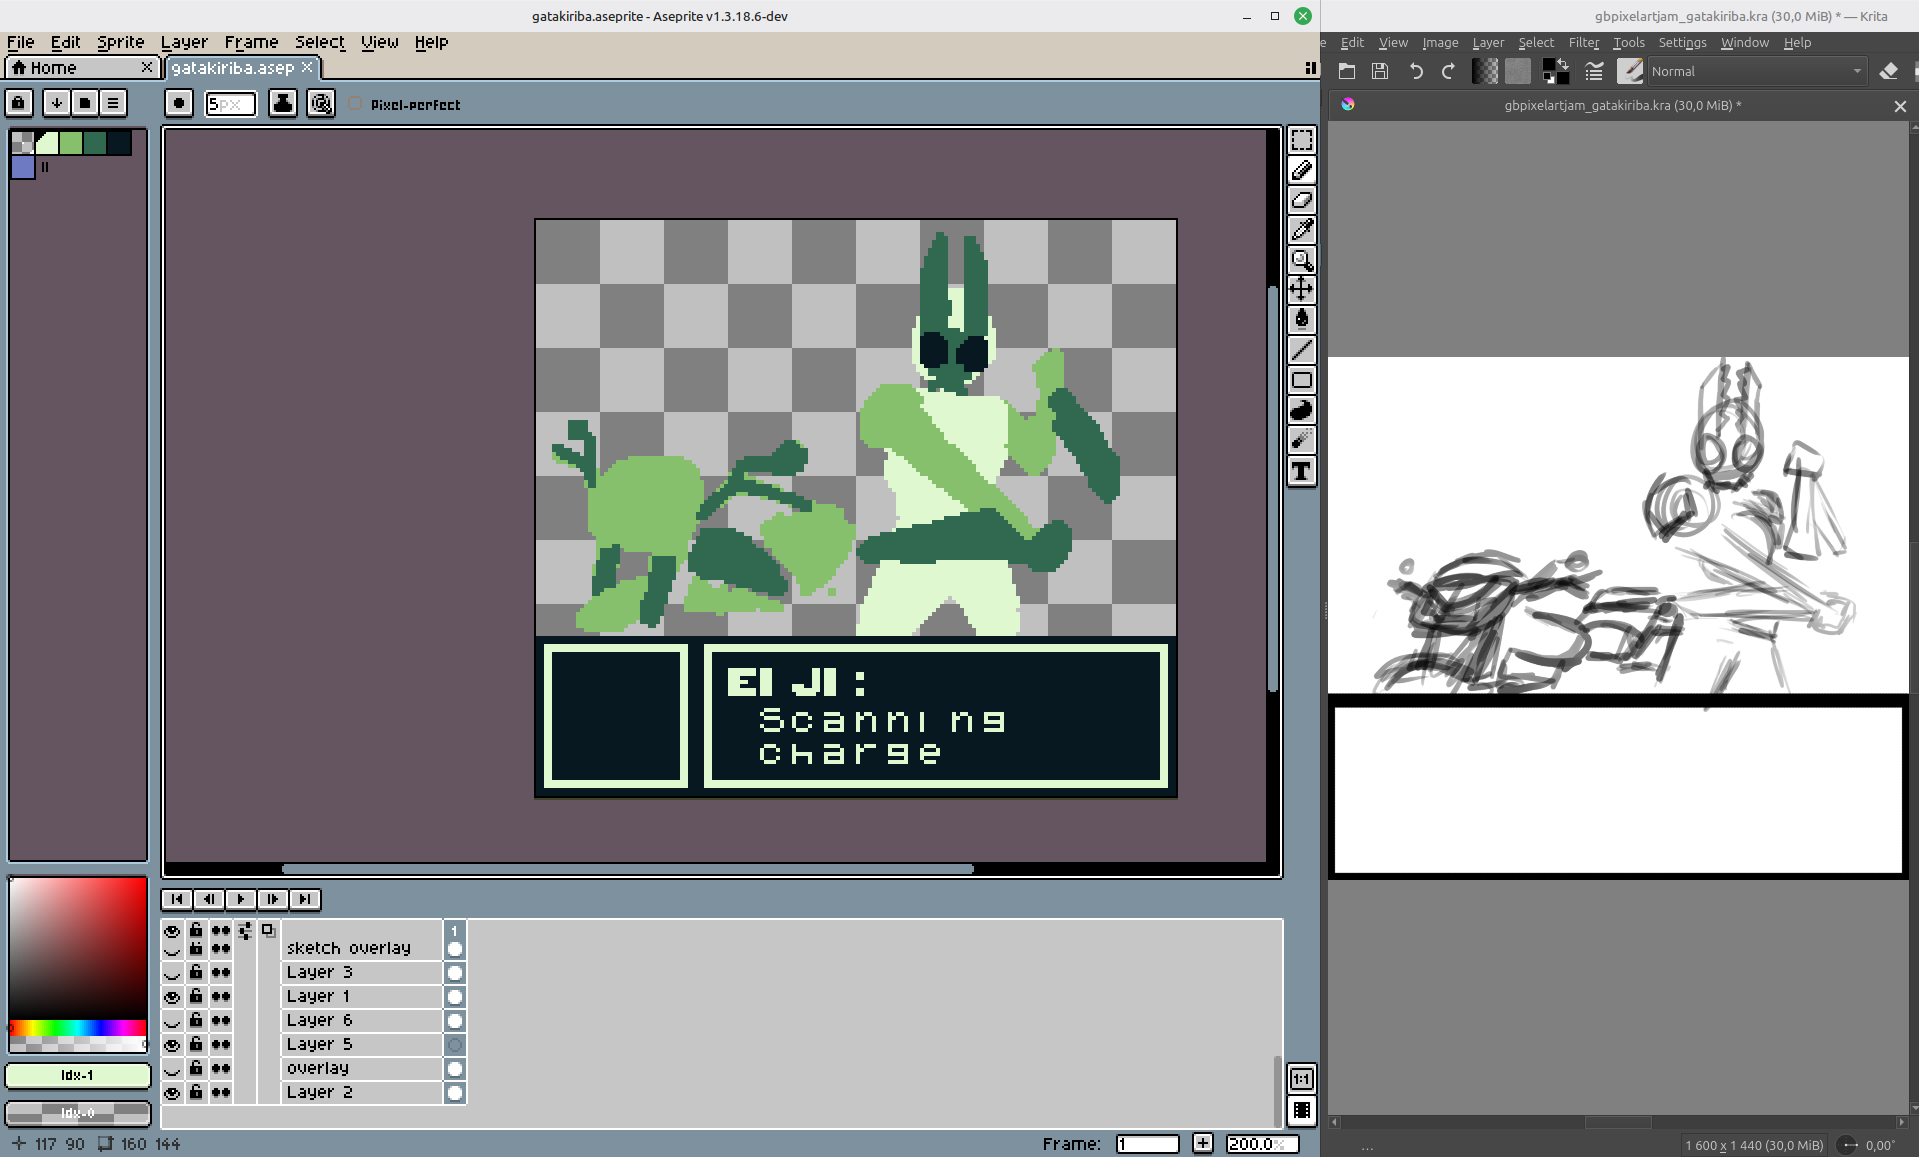Select the Contour tool in Aseprite
1919x1157 pixels.
coord(1301,410)
